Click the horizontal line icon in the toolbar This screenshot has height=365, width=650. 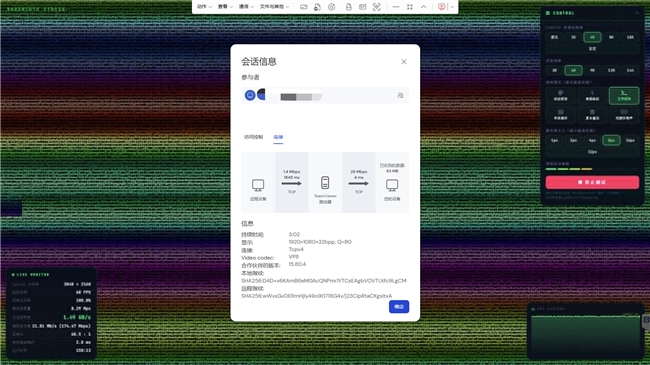(395, 7)
